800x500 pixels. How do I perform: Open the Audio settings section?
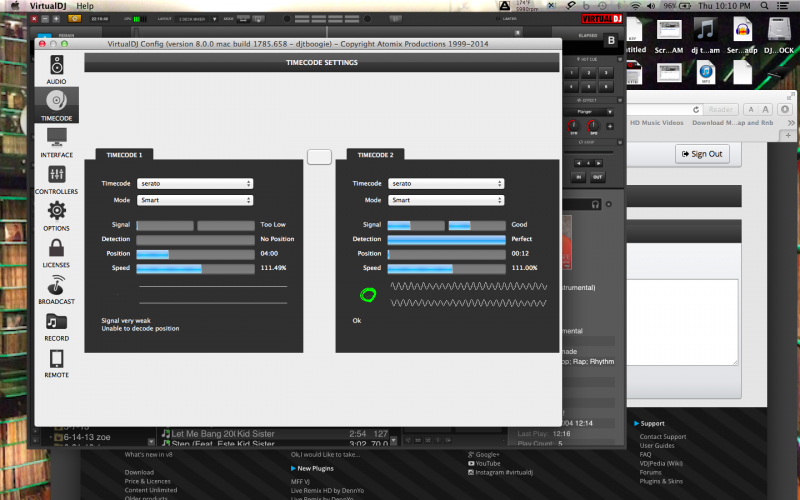pyautogui.click(x=57, y=69)
